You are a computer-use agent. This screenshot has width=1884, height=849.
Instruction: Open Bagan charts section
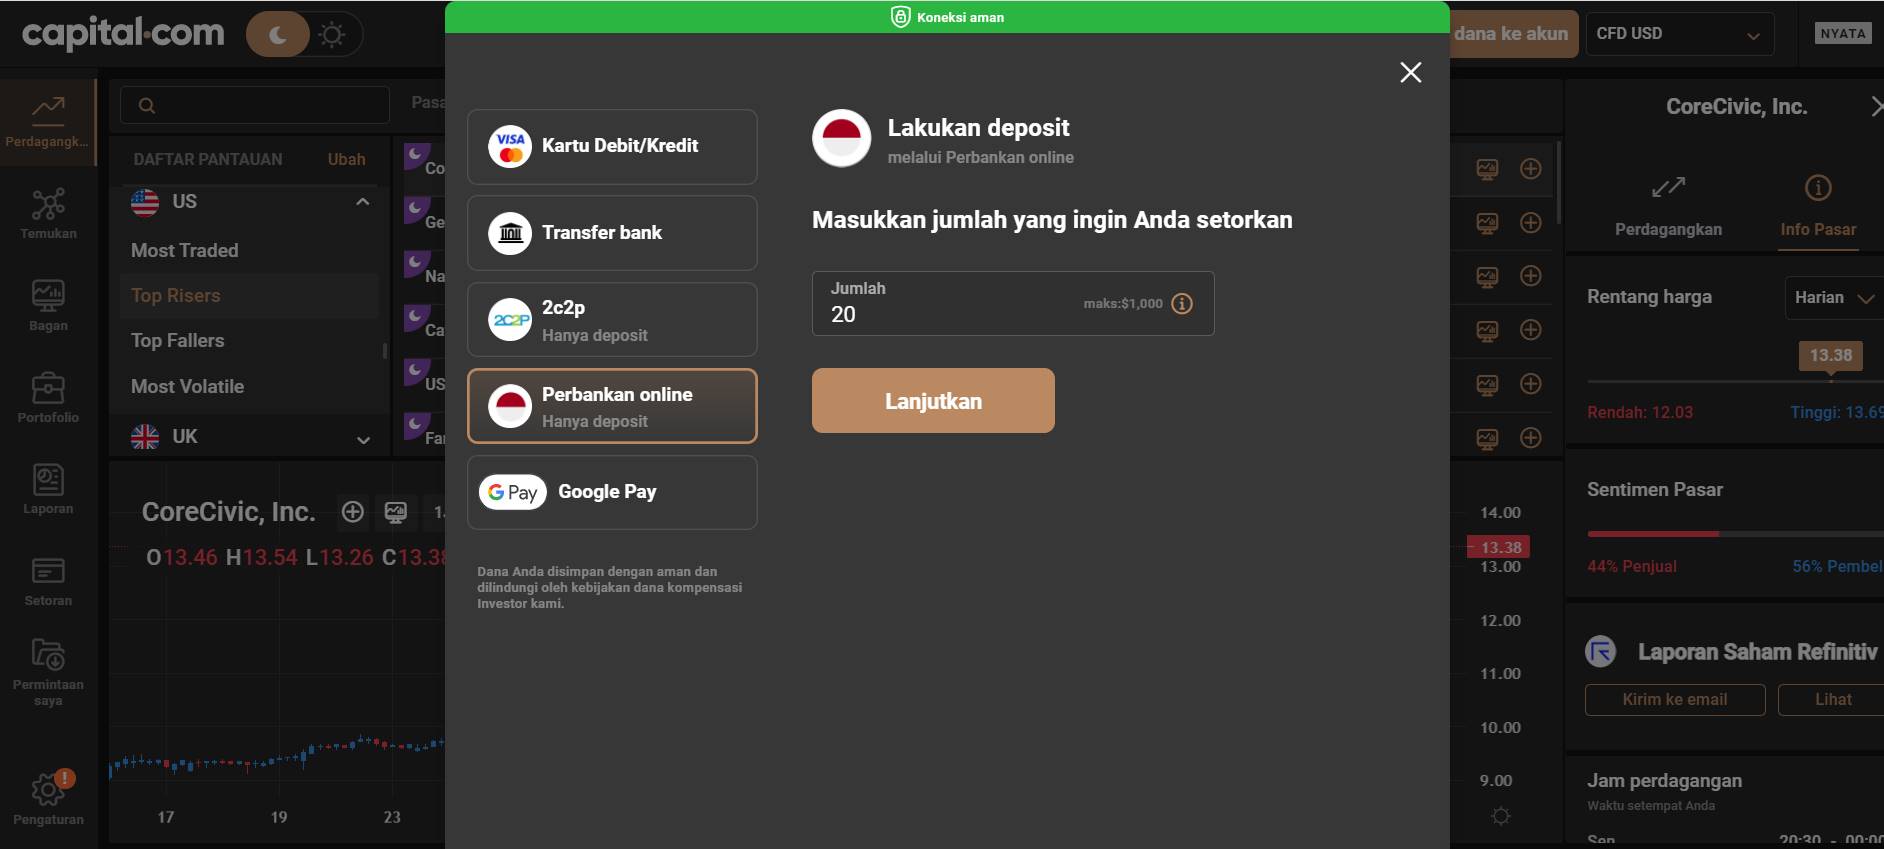point(48,305)
